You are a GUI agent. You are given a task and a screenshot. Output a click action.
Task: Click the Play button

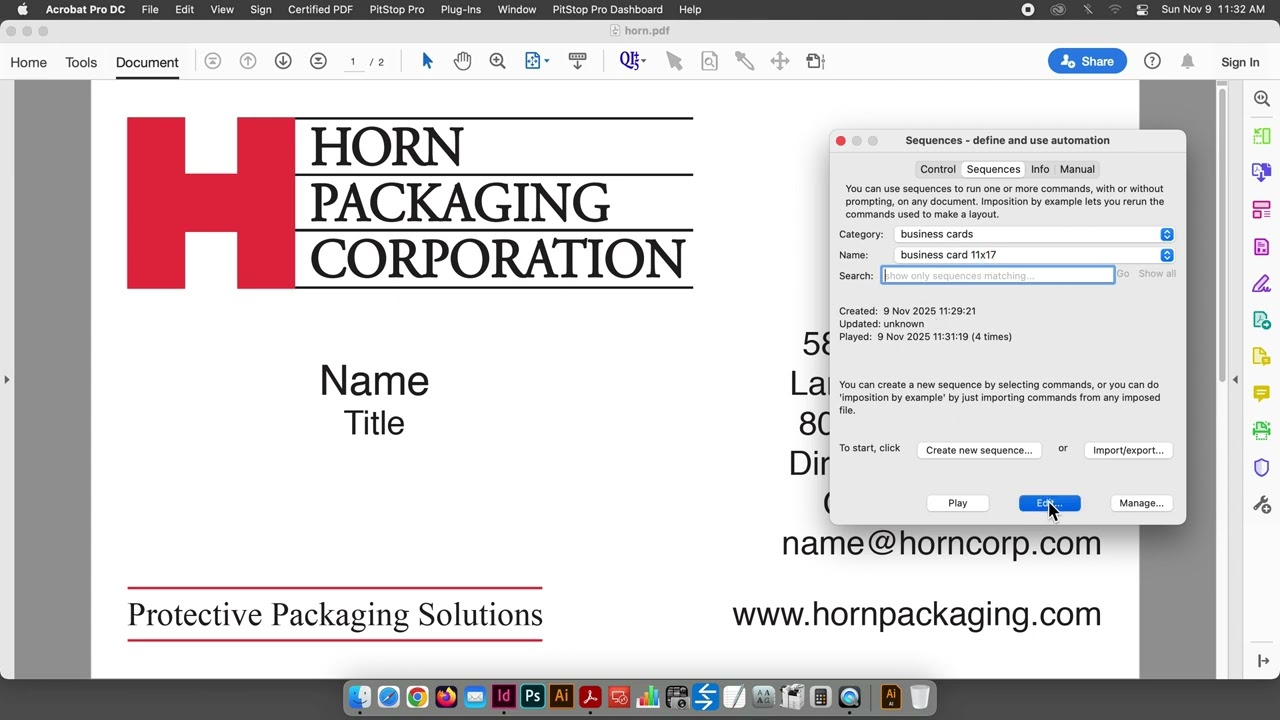pyautogui.click(x=958, y=503)
